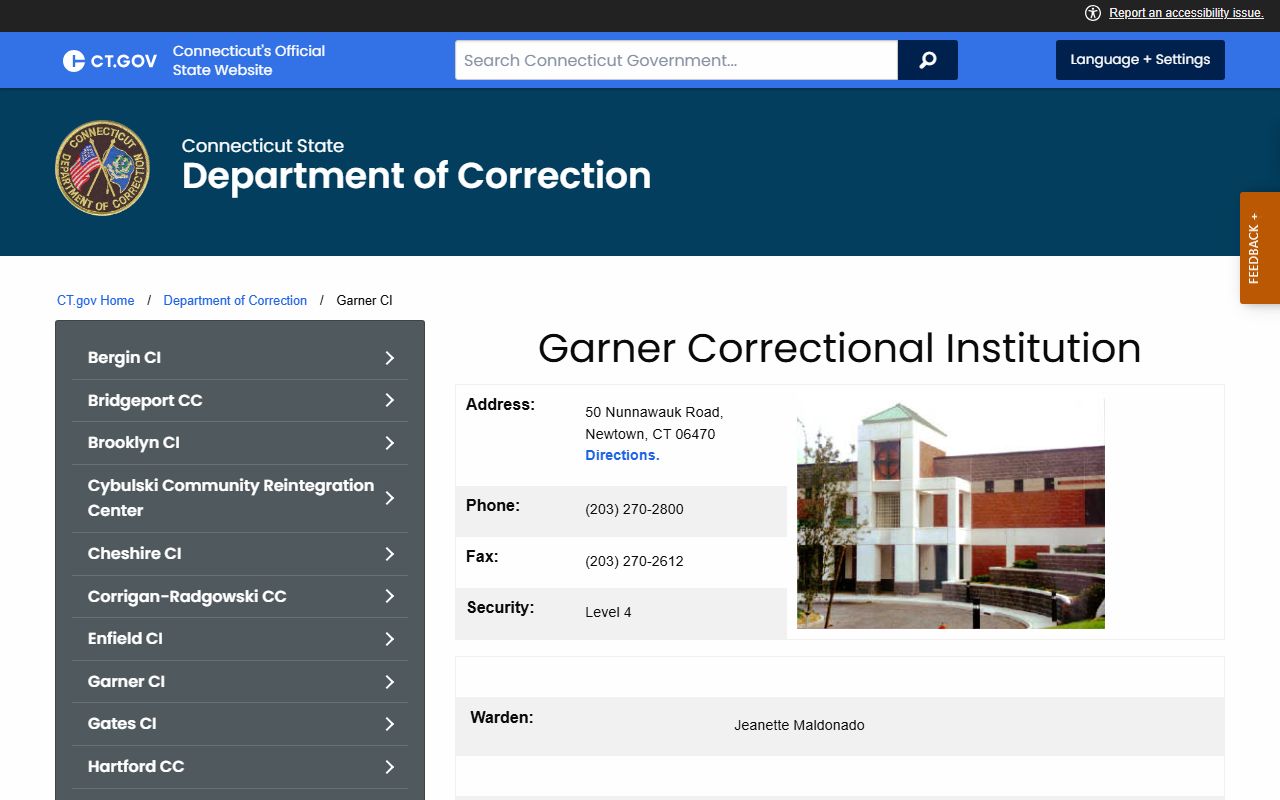This screenshot has width=1280, height=800.
Task: Click the Department of Correction header title
Action: click(x=416, y=176)
